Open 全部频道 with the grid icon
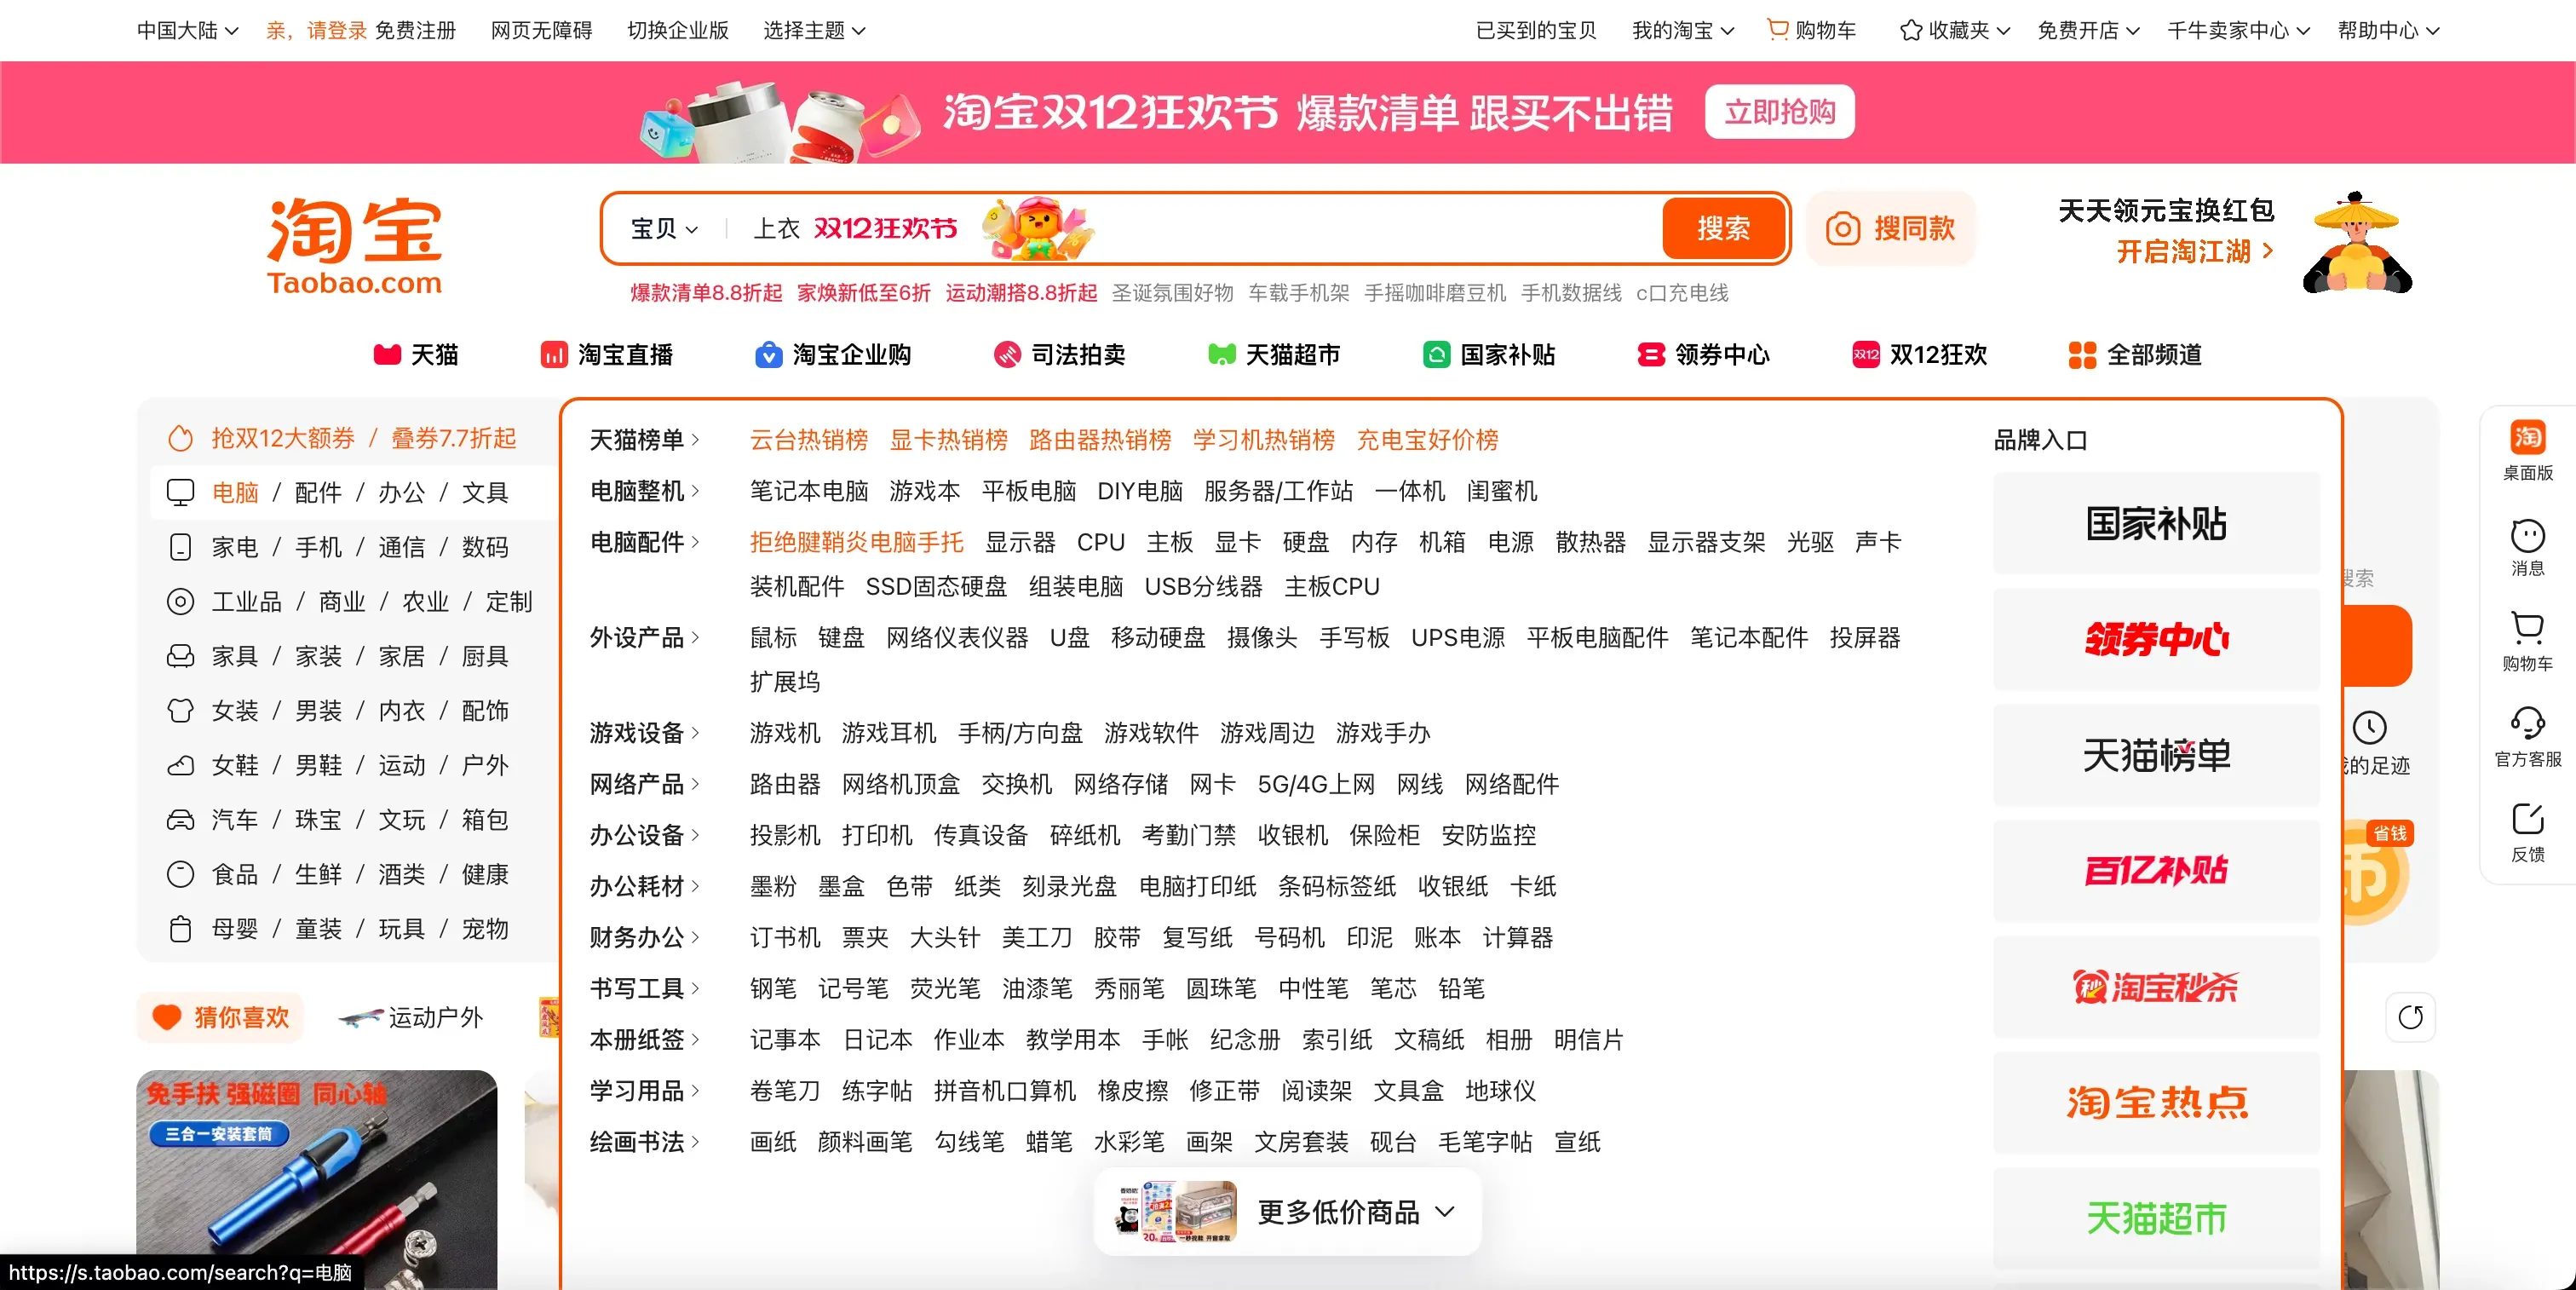 pyautogui.click(x=2080, y=355)
